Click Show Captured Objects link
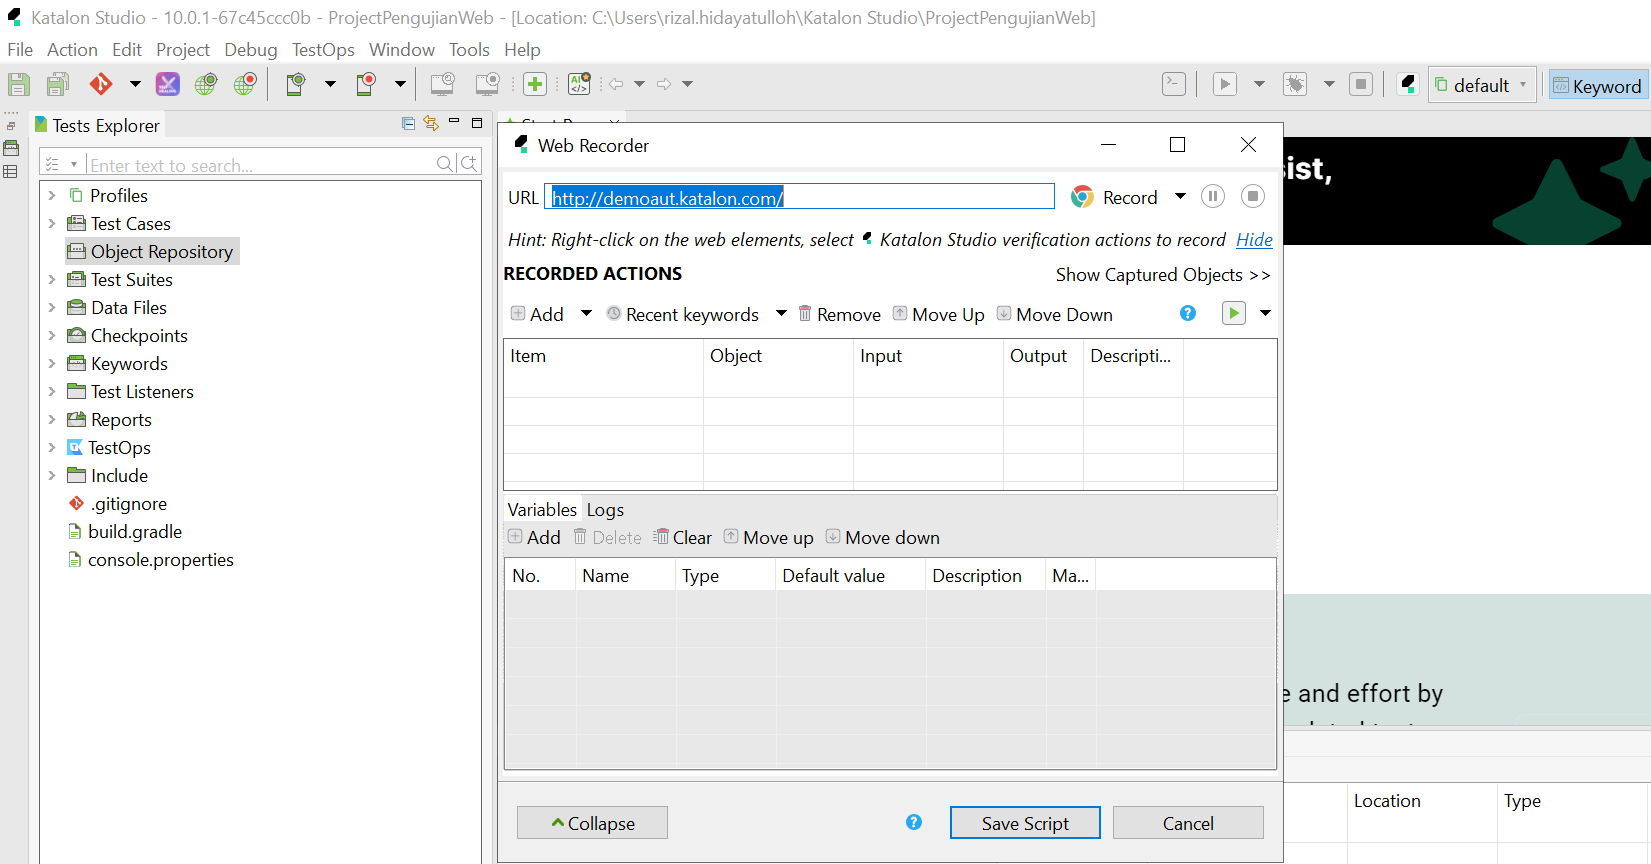Image resolution: width=1651 pixels, height=864 pixels. (1163, 275)
